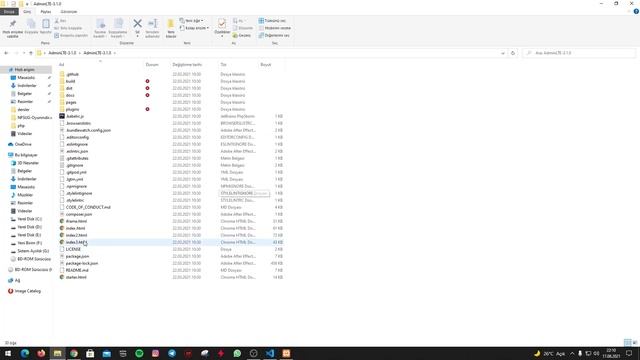The width and height of the screenshot is (640, 360).
Task: Click Tümünü seç (Select all) in ribbon
Action: [x=272, y=21]
